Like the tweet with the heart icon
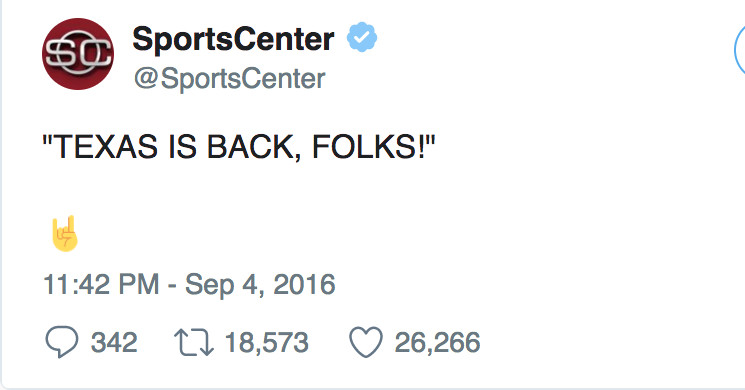The height and width of the screenshot is (390, 745). point(366,342)
